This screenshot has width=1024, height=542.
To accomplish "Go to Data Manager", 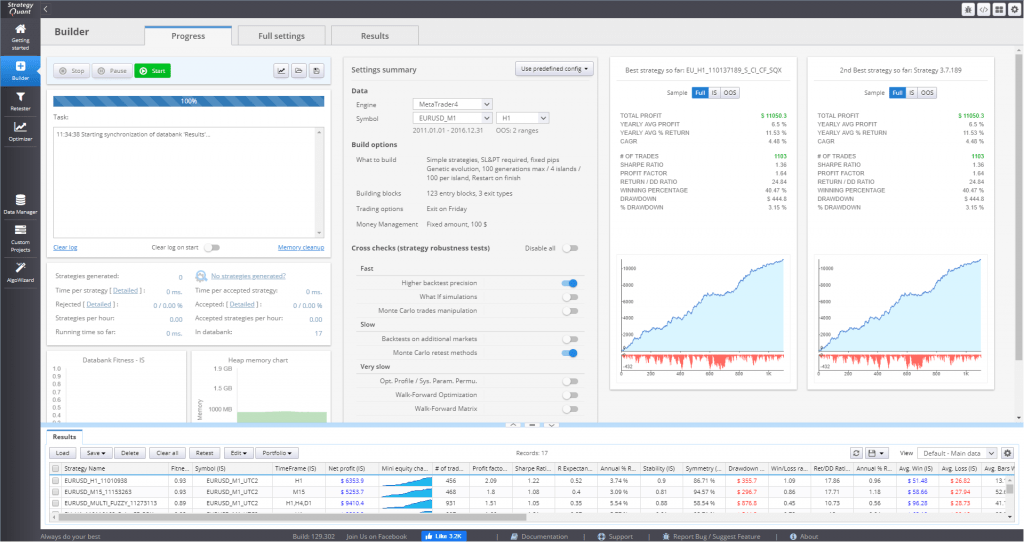I will [x=20, y=204].
